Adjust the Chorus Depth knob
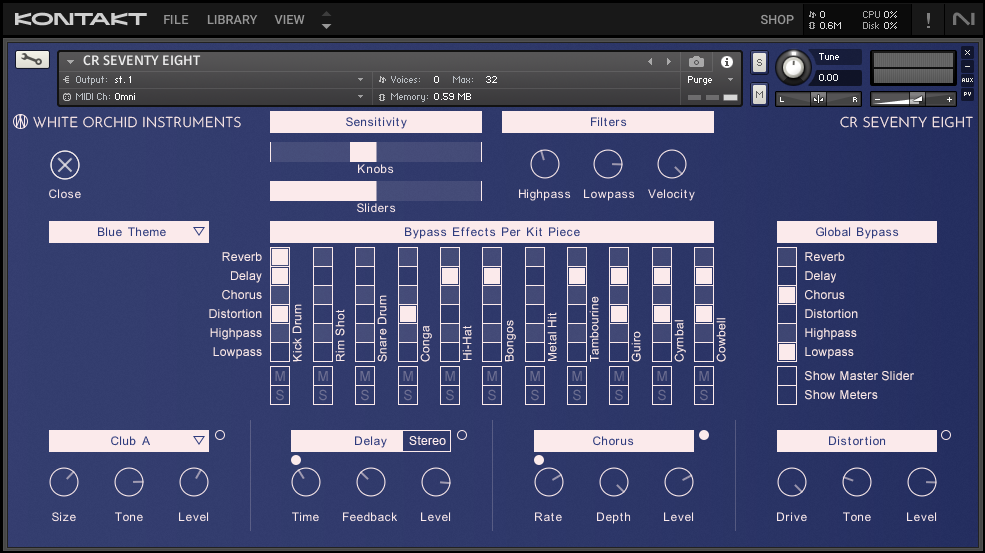This screenshot has width=985, height=553. point(614,483)
